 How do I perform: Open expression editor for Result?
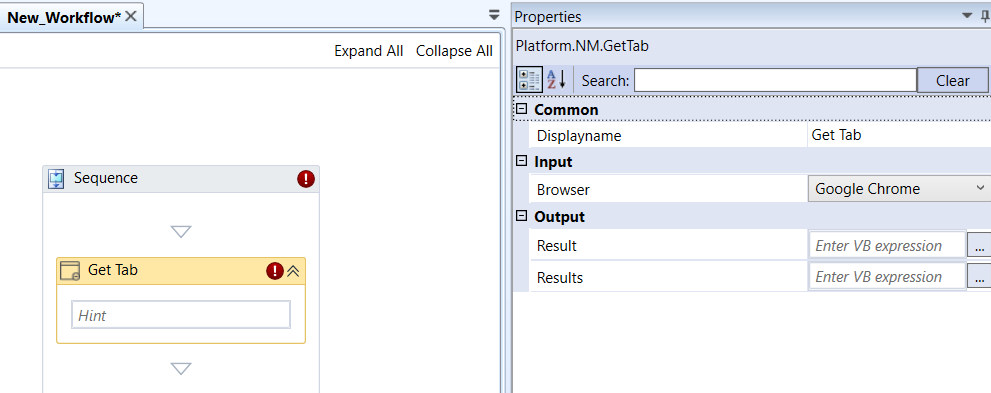click(x=980, y=245)
